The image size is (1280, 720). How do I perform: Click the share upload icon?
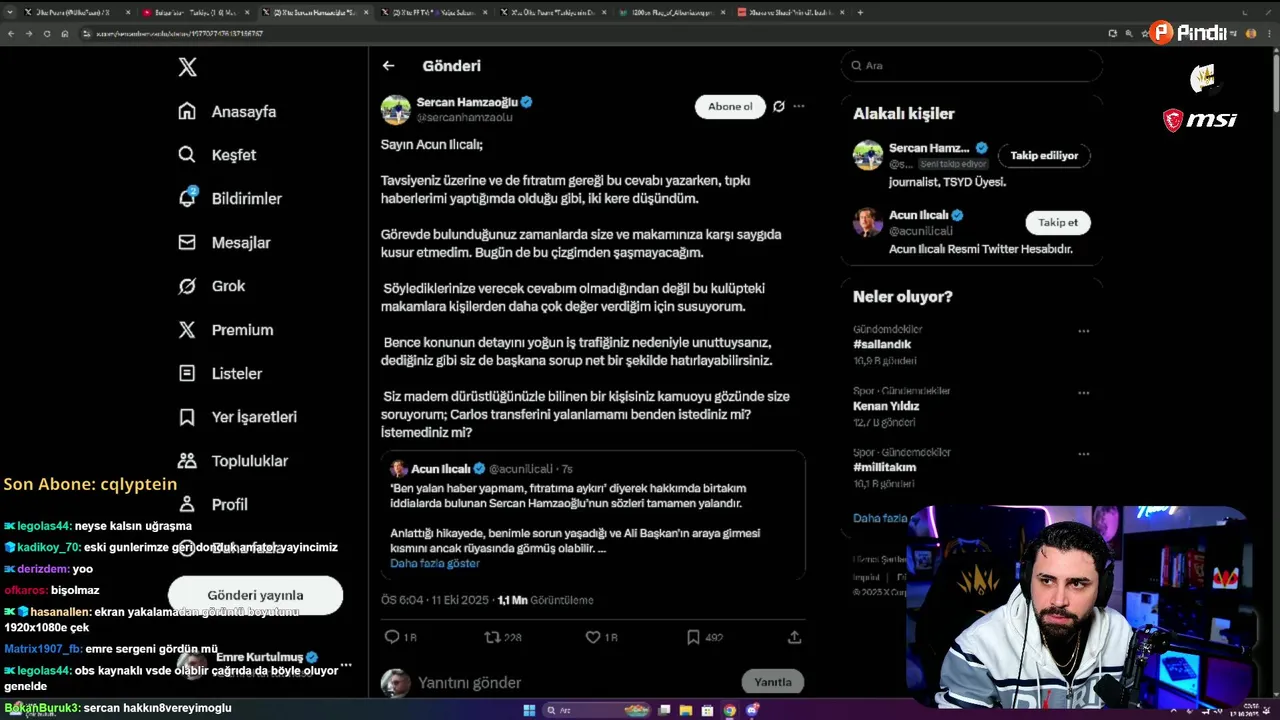(794, 637)
